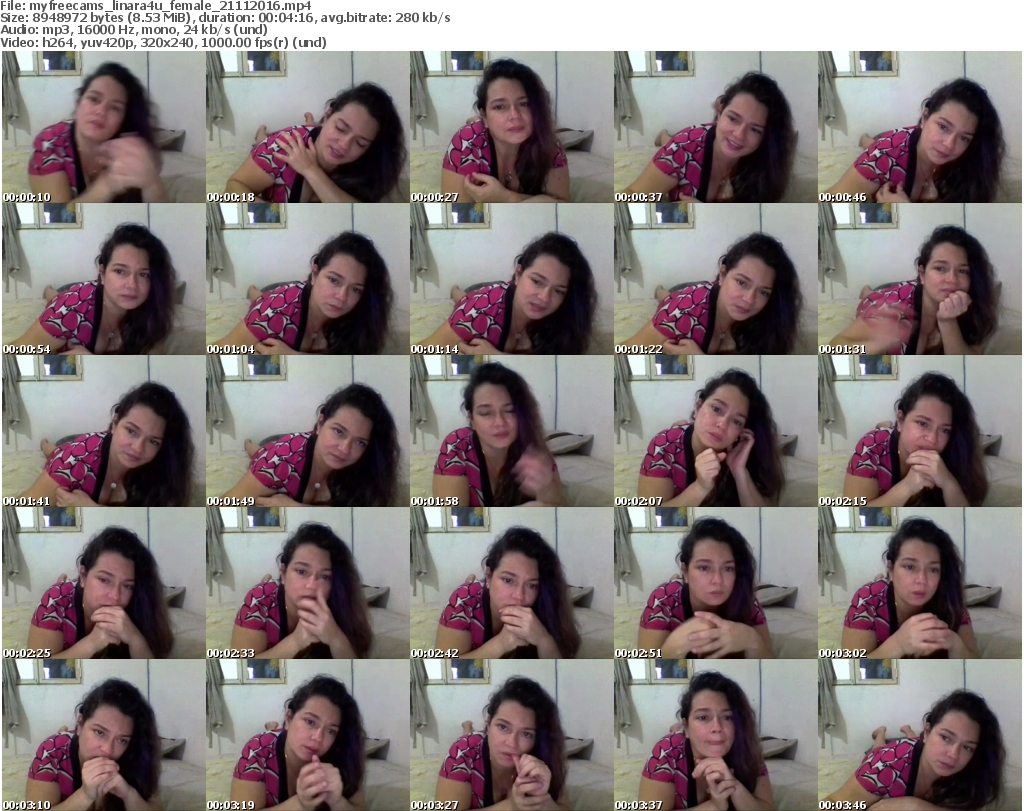Click the thumbnail stamped 00:01:41
The width and height of the screenshot is (1024, 811).
[103, 431]
